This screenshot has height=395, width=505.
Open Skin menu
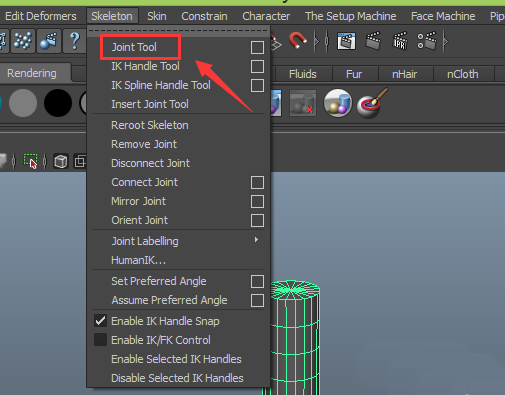(x=157, y=16)
